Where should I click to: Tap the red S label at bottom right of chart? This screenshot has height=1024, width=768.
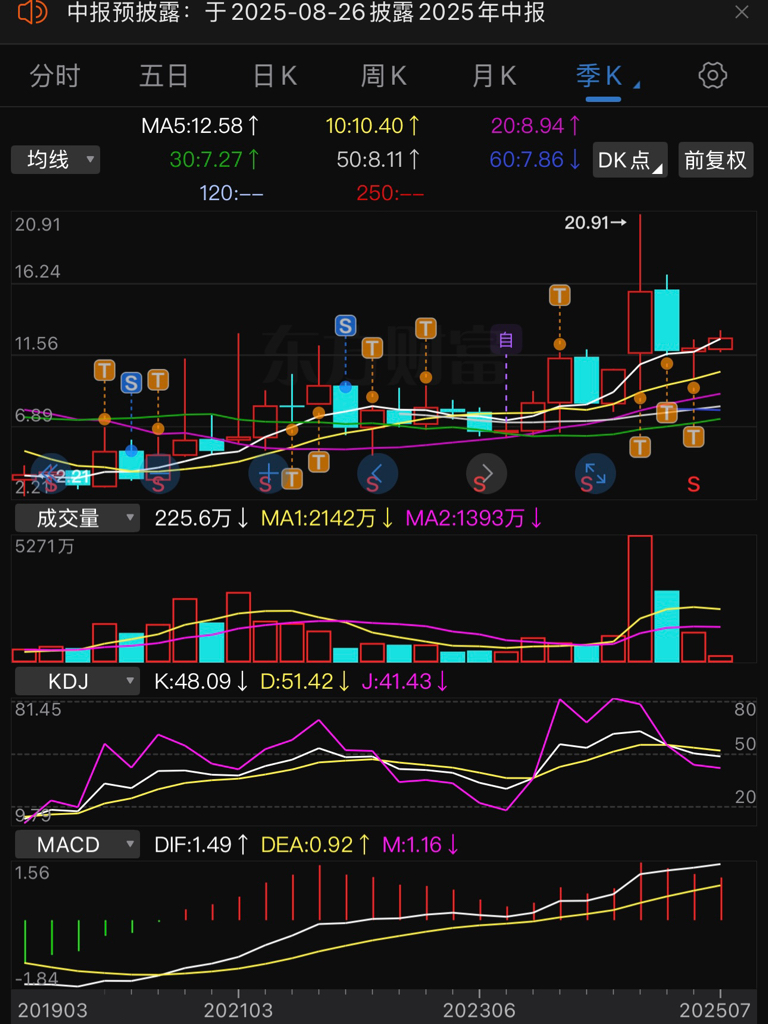(x=694, y=484)
